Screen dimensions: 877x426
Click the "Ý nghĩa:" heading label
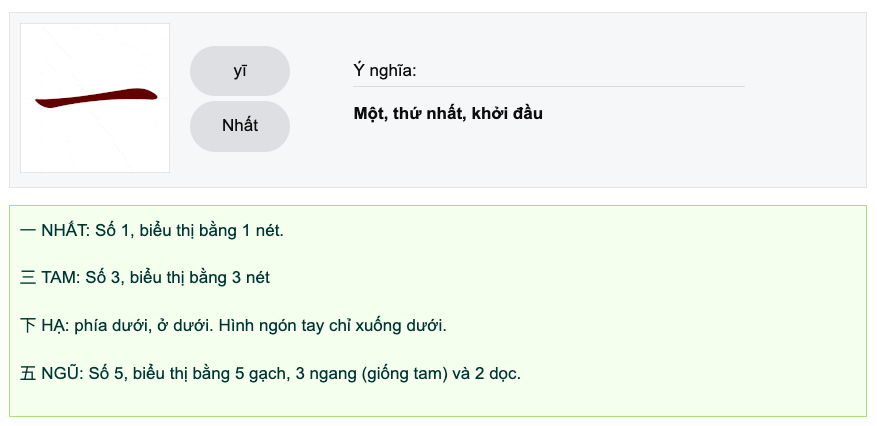384,70
